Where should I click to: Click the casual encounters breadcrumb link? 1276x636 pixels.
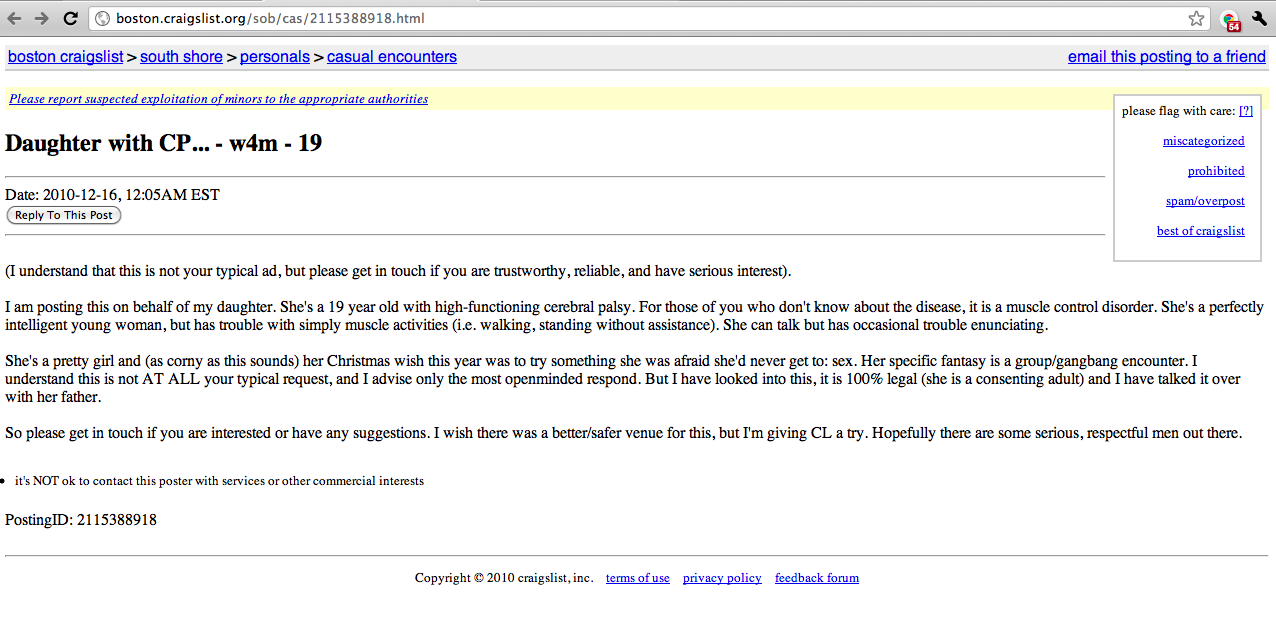[391, 57]
